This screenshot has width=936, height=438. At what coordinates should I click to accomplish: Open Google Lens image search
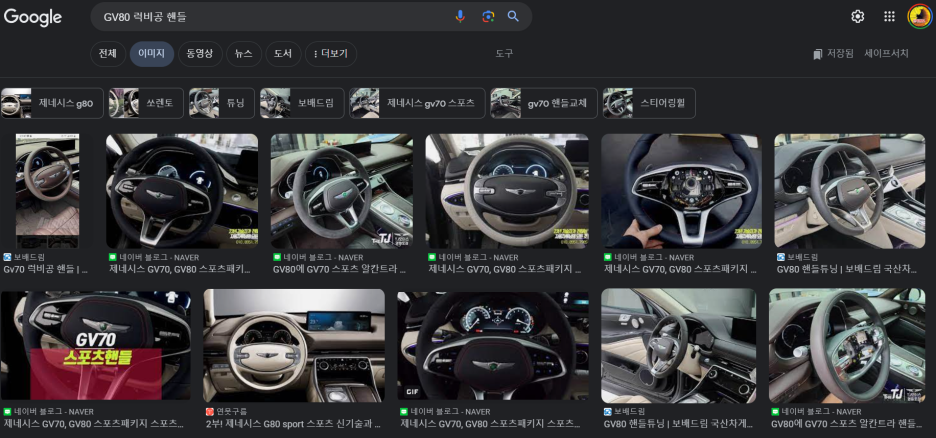tap(488, 17)
